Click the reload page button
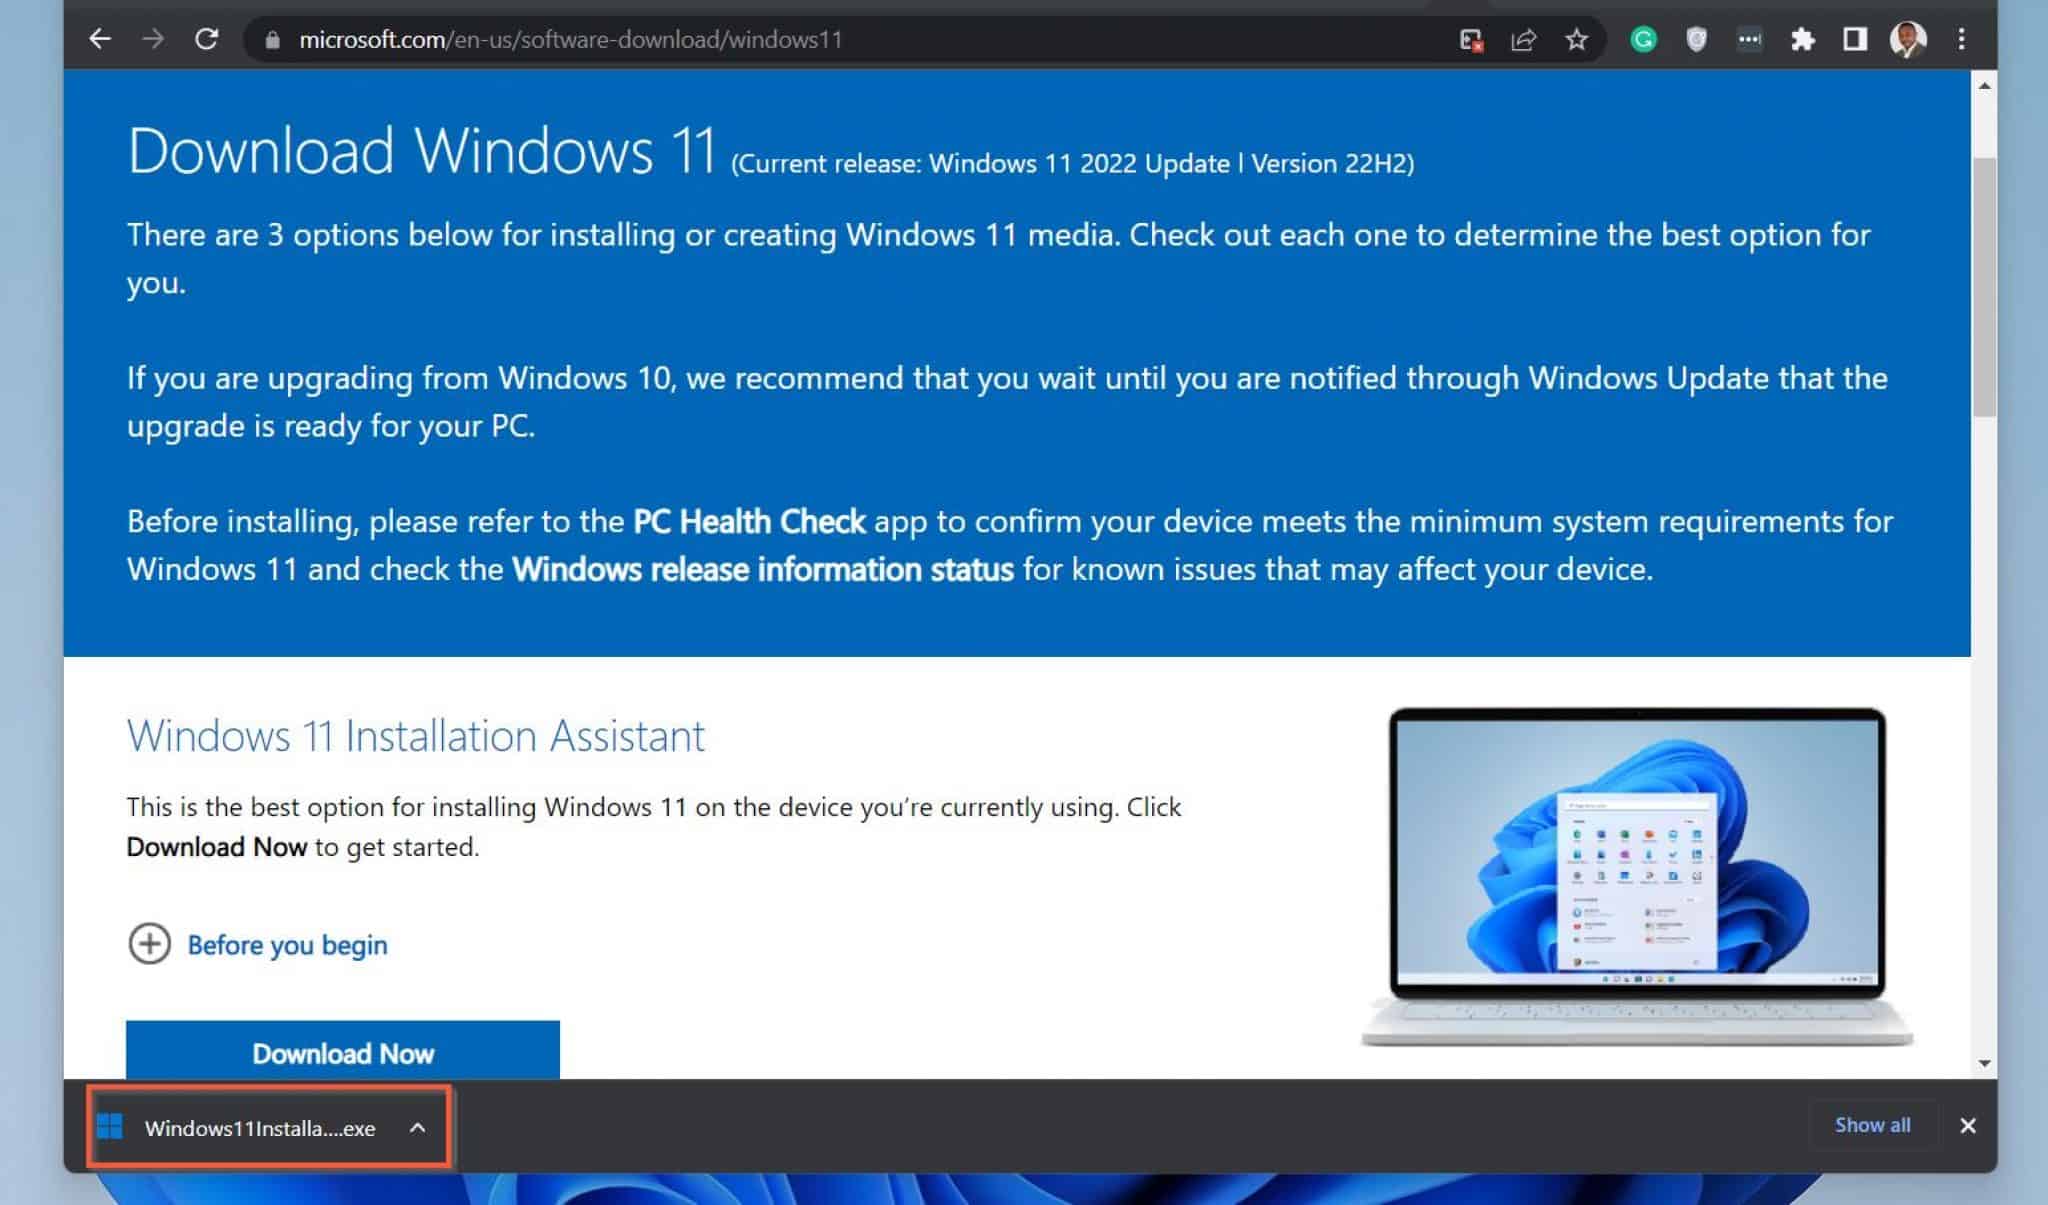Screen dimensions: 2048x1205 tap(207, 39)
